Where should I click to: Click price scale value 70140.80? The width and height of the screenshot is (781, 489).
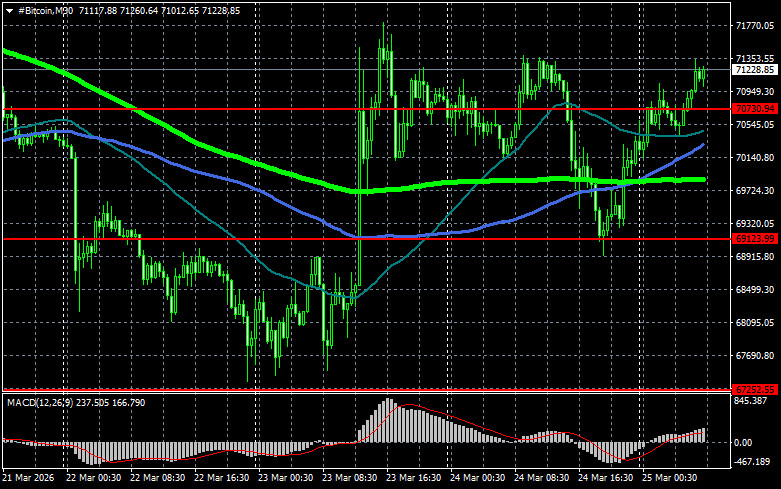755,157
